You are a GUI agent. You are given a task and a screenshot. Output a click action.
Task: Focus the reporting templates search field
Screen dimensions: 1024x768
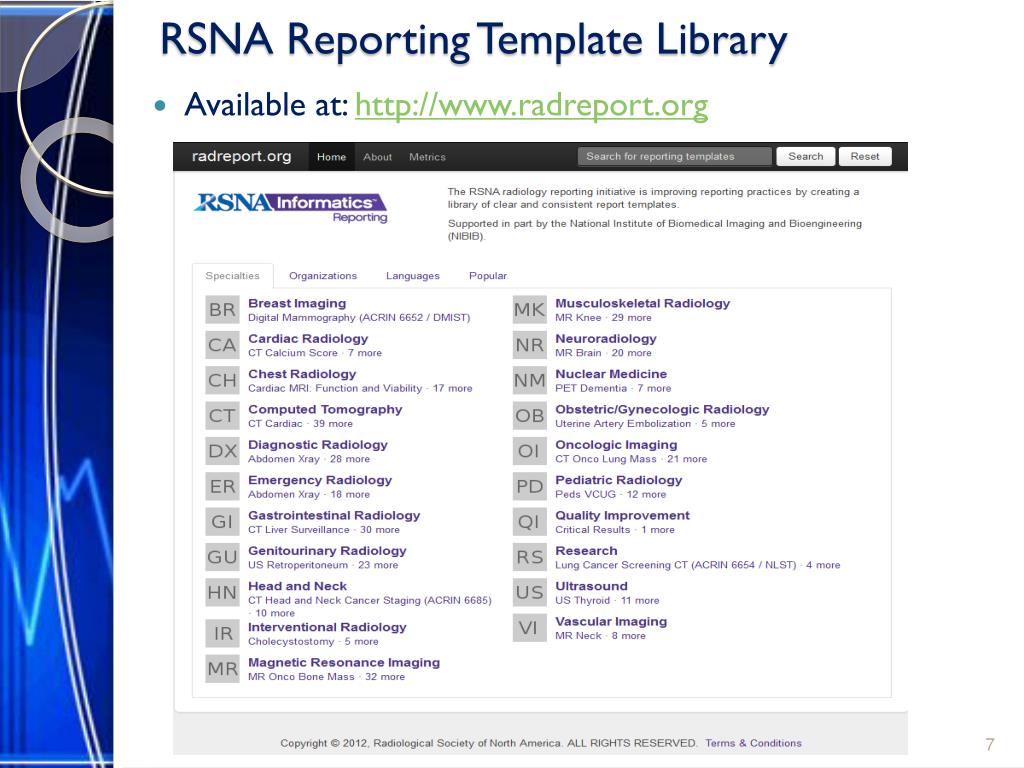pyautogui.click(x=675, y=156)
